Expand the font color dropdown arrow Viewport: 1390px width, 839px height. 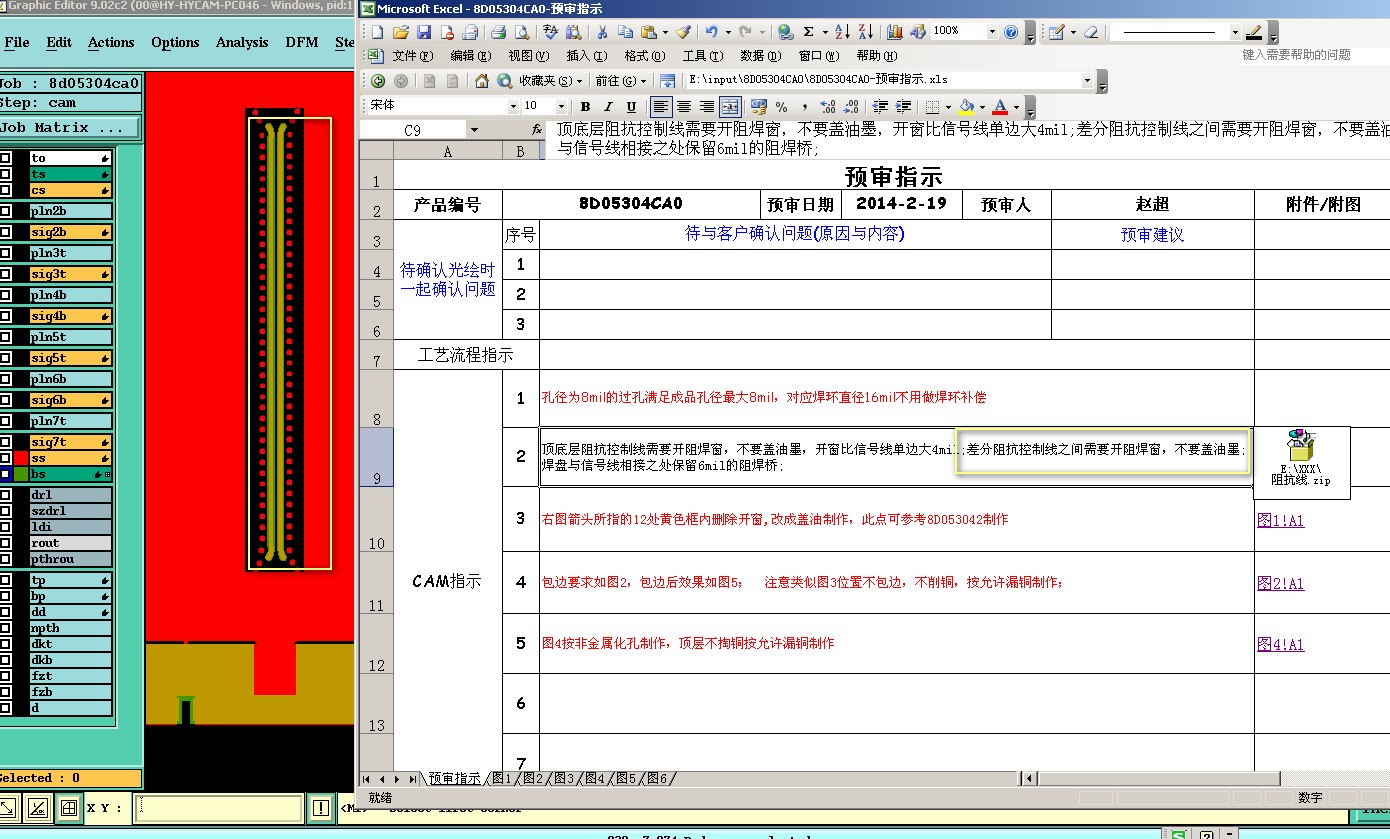point(1016,107)
